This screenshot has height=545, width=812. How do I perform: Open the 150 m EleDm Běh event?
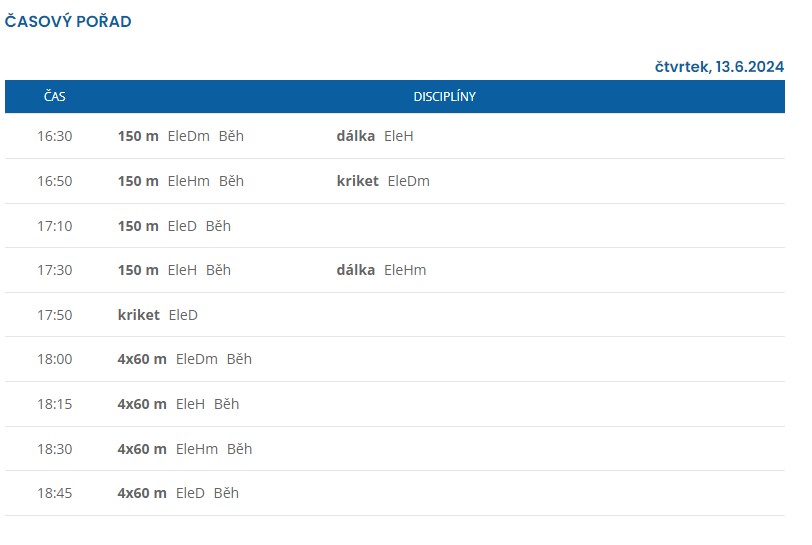click(180, 136)
